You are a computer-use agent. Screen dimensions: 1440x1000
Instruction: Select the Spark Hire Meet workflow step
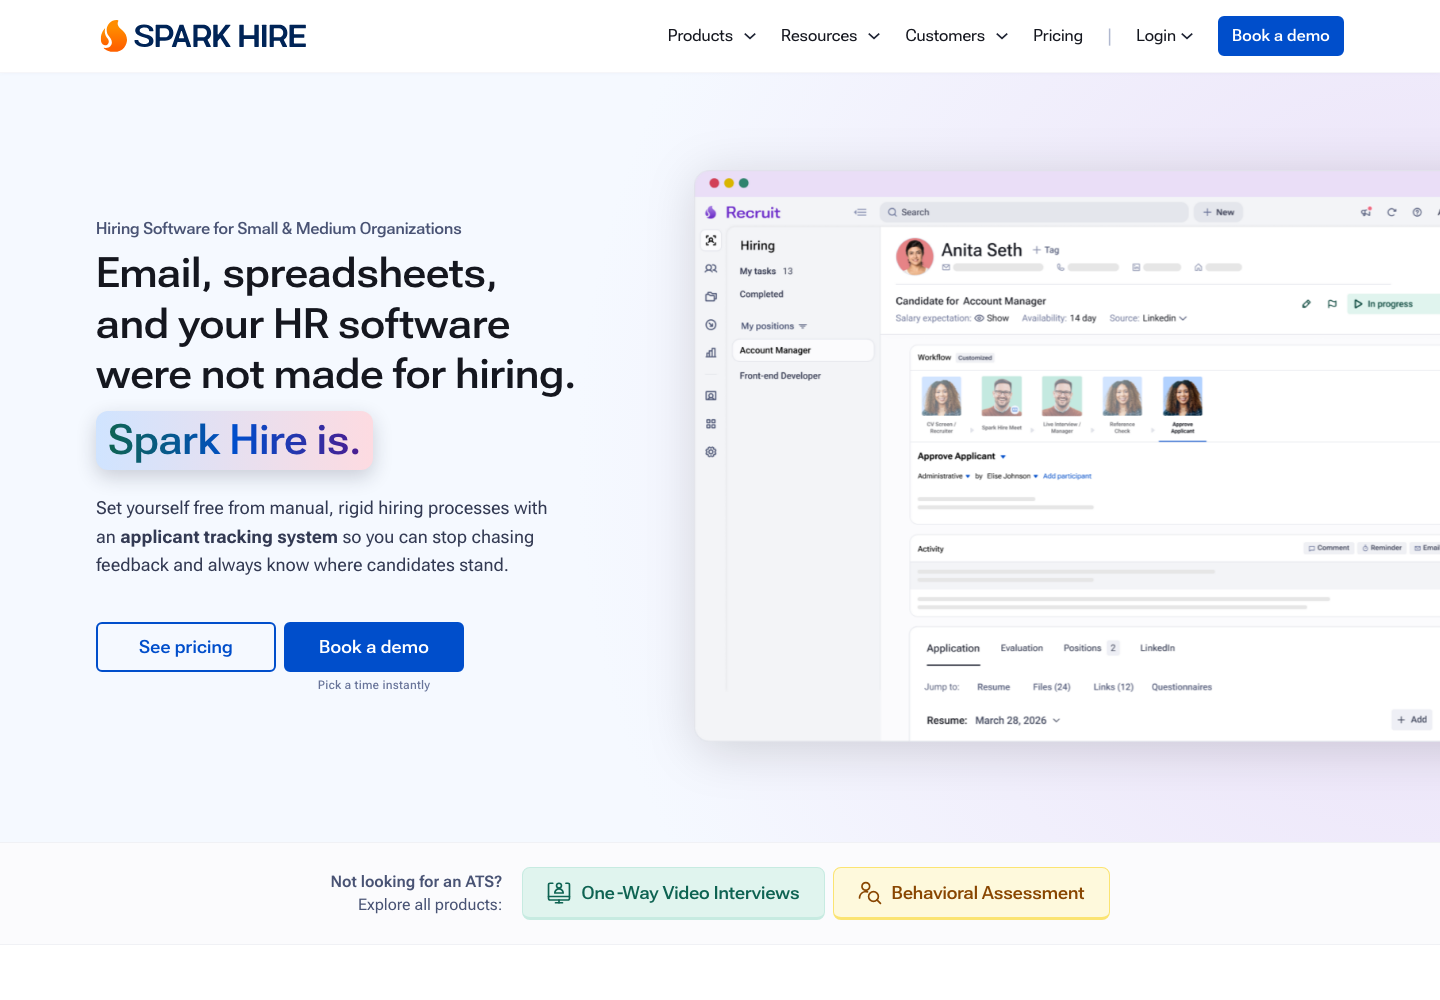coord(1001,404)
